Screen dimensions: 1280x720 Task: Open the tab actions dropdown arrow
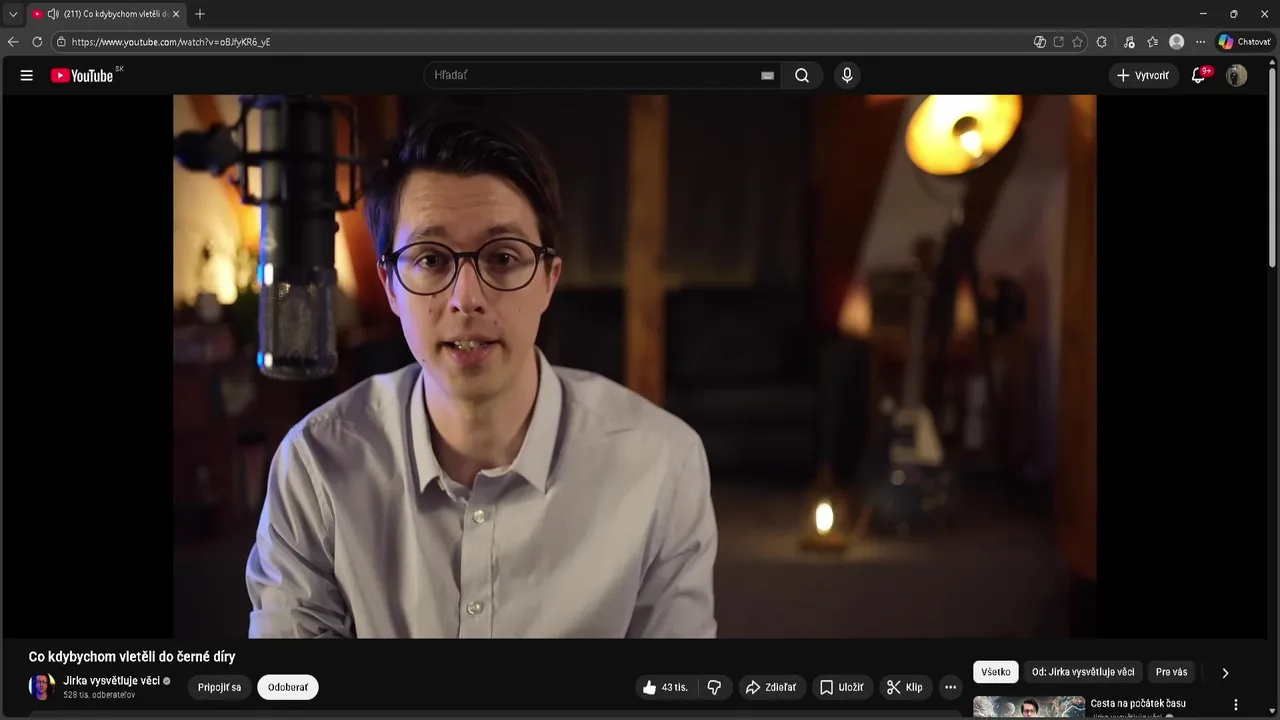13,14
